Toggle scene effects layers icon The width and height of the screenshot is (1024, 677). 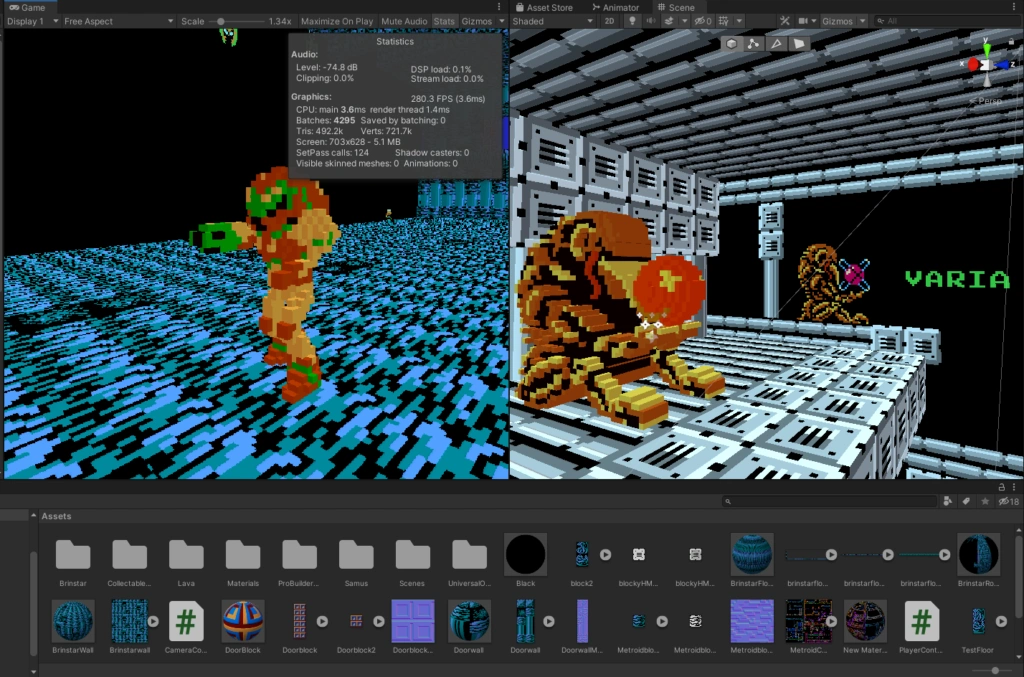pyautogui.click(x=669, y=21)
